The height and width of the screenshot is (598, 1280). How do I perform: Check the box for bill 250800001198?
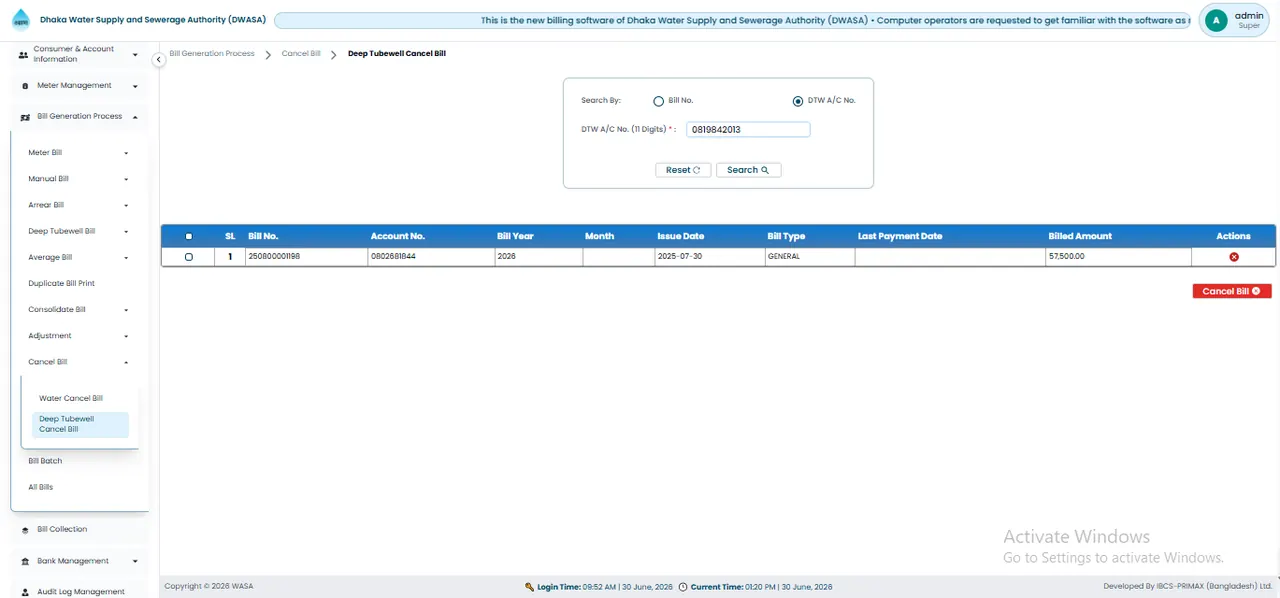click(x=189, y=257)
